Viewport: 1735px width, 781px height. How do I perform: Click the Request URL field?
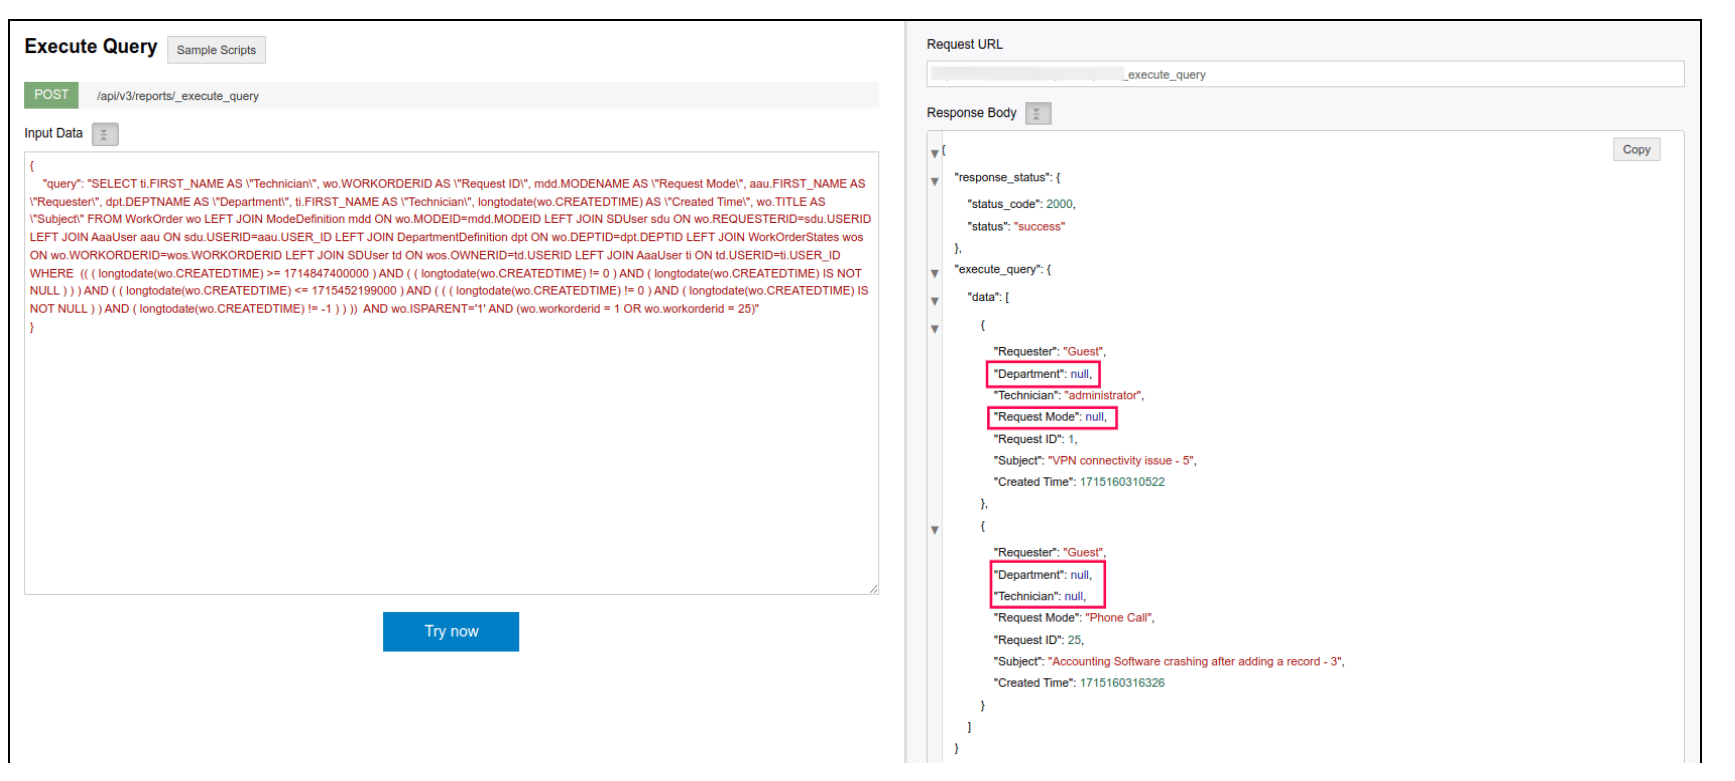tap(1304, 75)
